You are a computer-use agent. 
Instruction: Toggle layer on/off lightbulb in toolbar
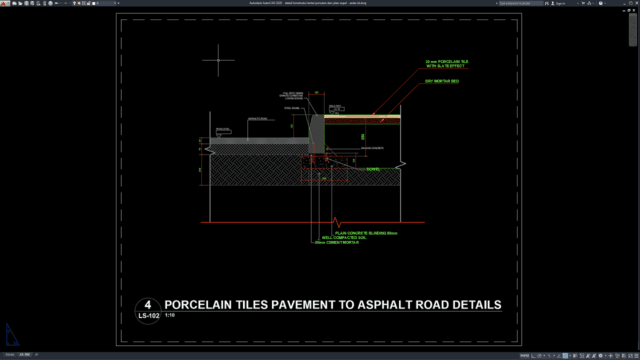point(74,3)
